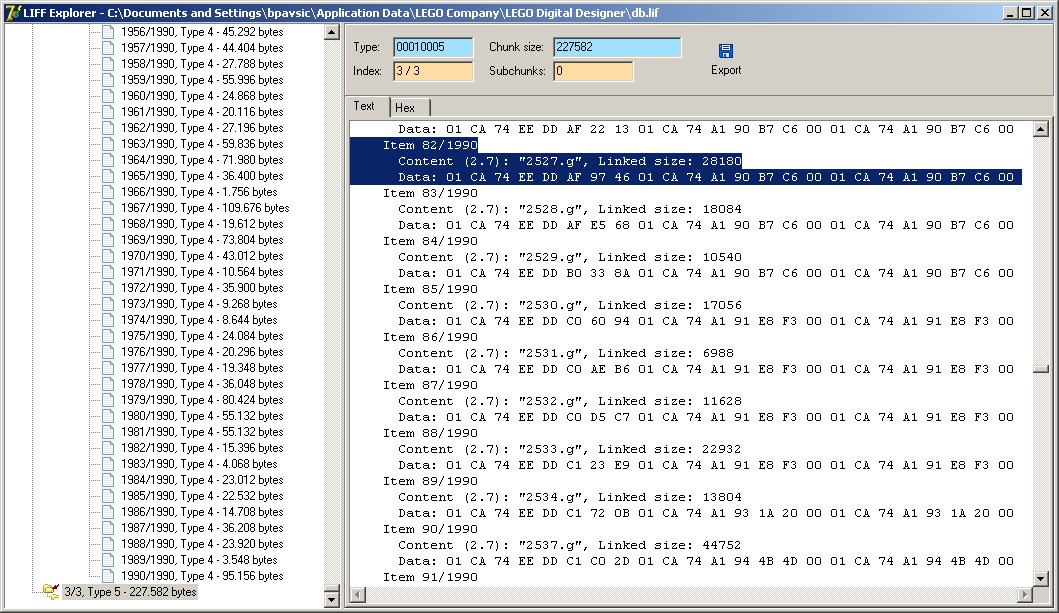Click the Index field showing 3 / 3

[x=433, y=71]
